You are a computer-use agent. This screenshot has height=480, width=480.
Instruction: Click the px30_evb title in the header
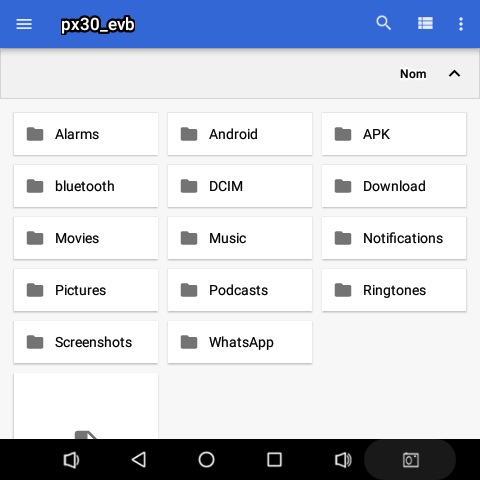click(x=98, y=25)
